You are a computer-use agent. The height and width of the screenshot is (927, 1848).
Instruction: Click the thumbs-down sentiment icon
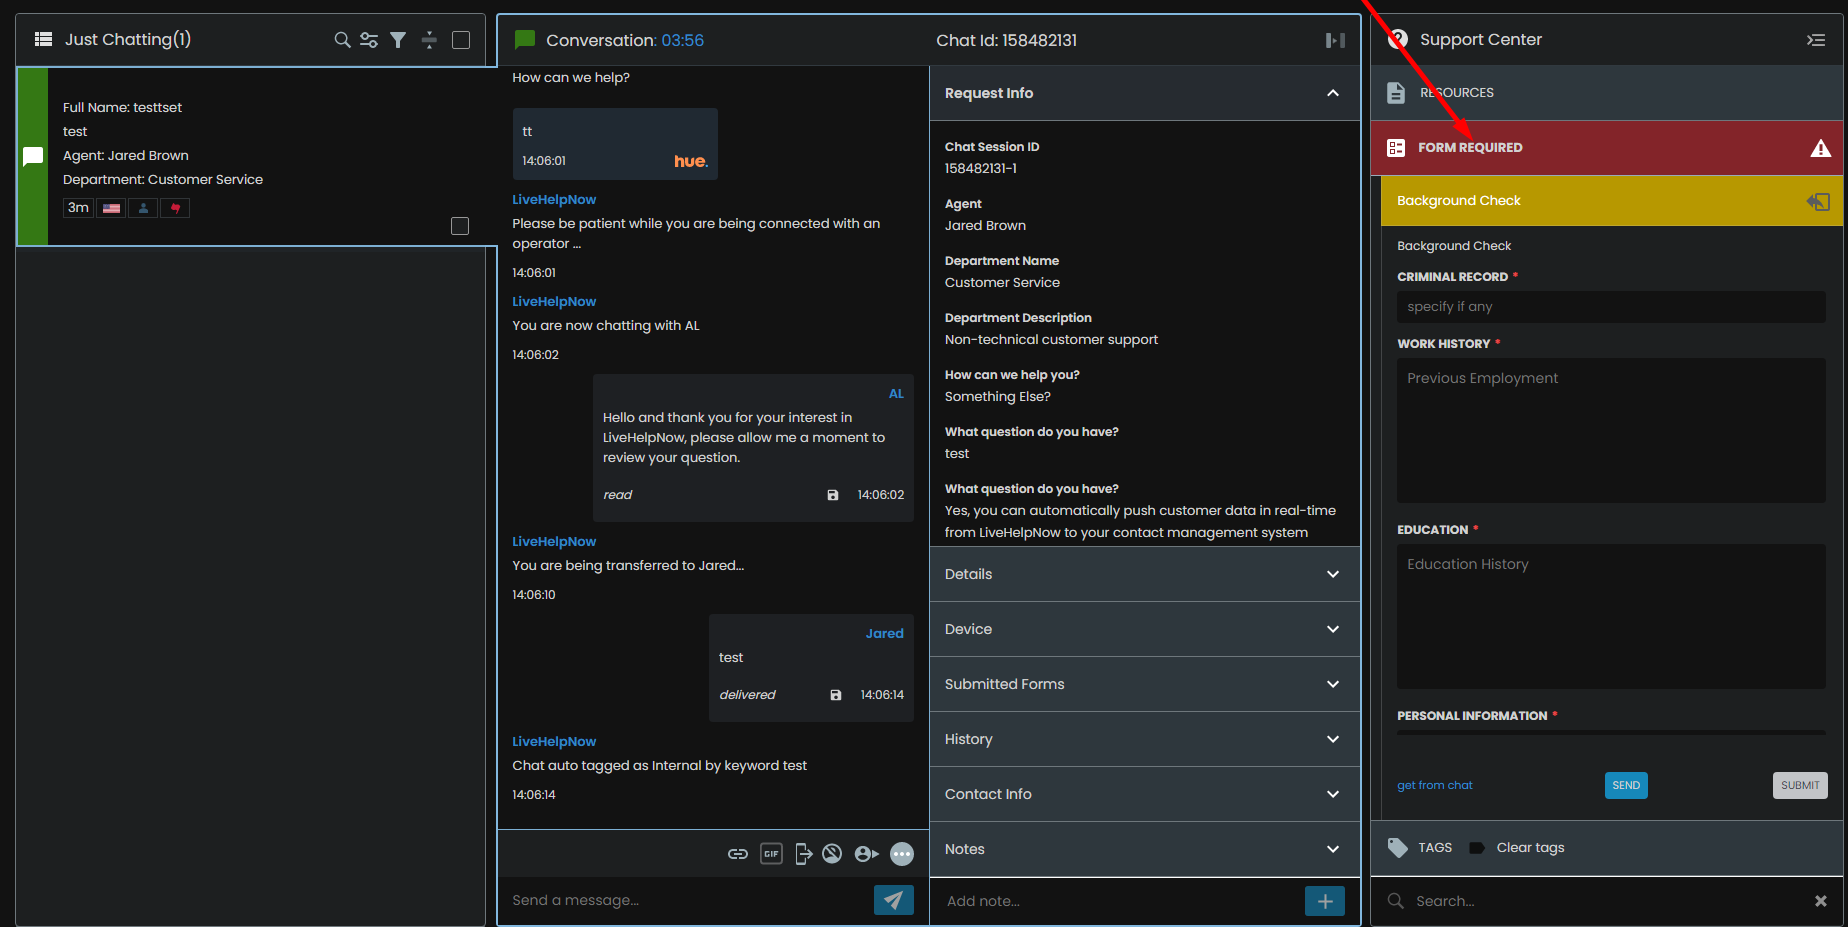(x=174, y=207)
